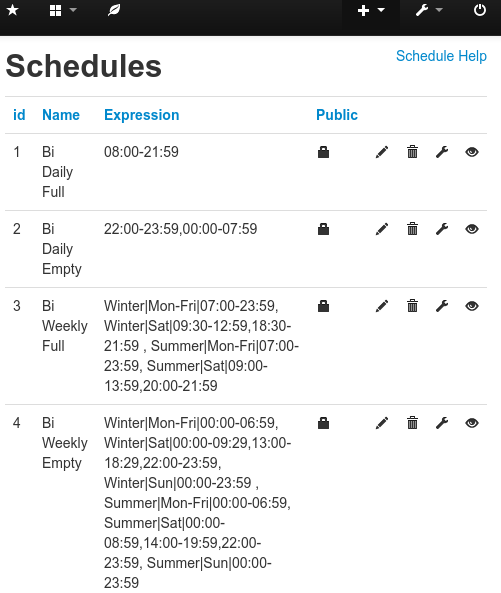Delete the Bi Weekly Empty schedule
Screen dimensions: 501x593
tap(412, 423)
